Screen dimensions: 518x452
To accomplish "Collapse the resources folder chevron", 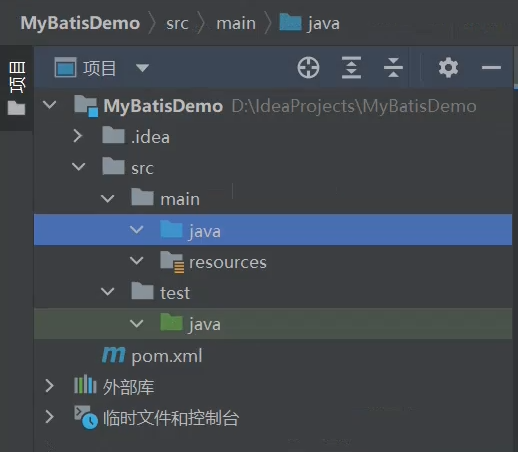I will 137,260.
